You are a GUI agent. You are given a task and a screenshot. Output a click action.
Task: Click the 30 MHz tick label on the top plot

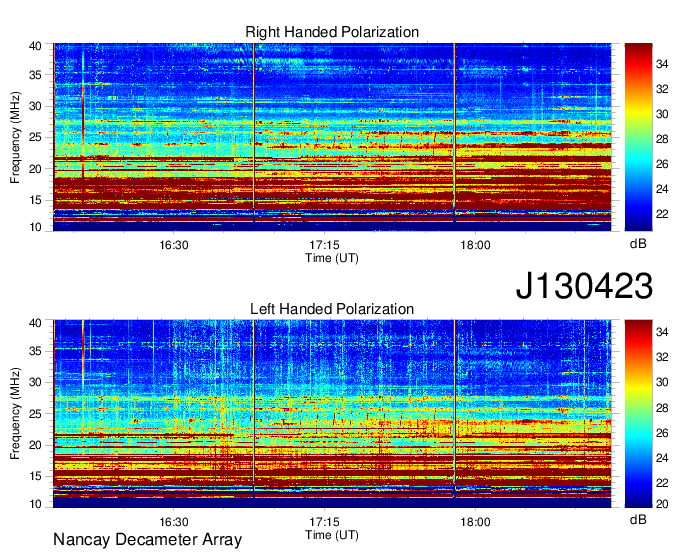coord(35,106)
